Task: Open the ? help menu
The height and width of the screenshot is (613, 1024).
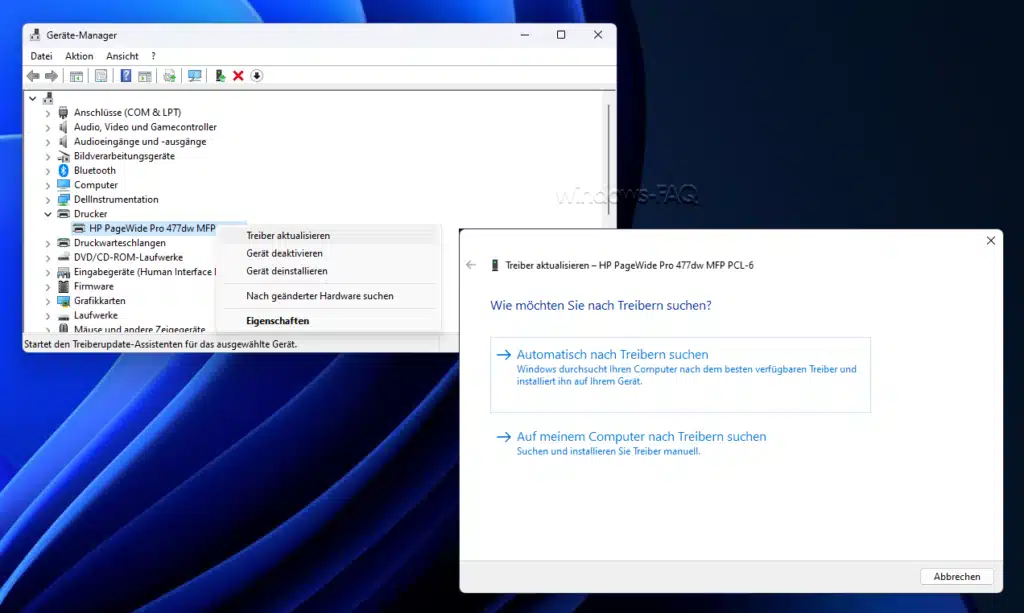Action: coord(153,56)
